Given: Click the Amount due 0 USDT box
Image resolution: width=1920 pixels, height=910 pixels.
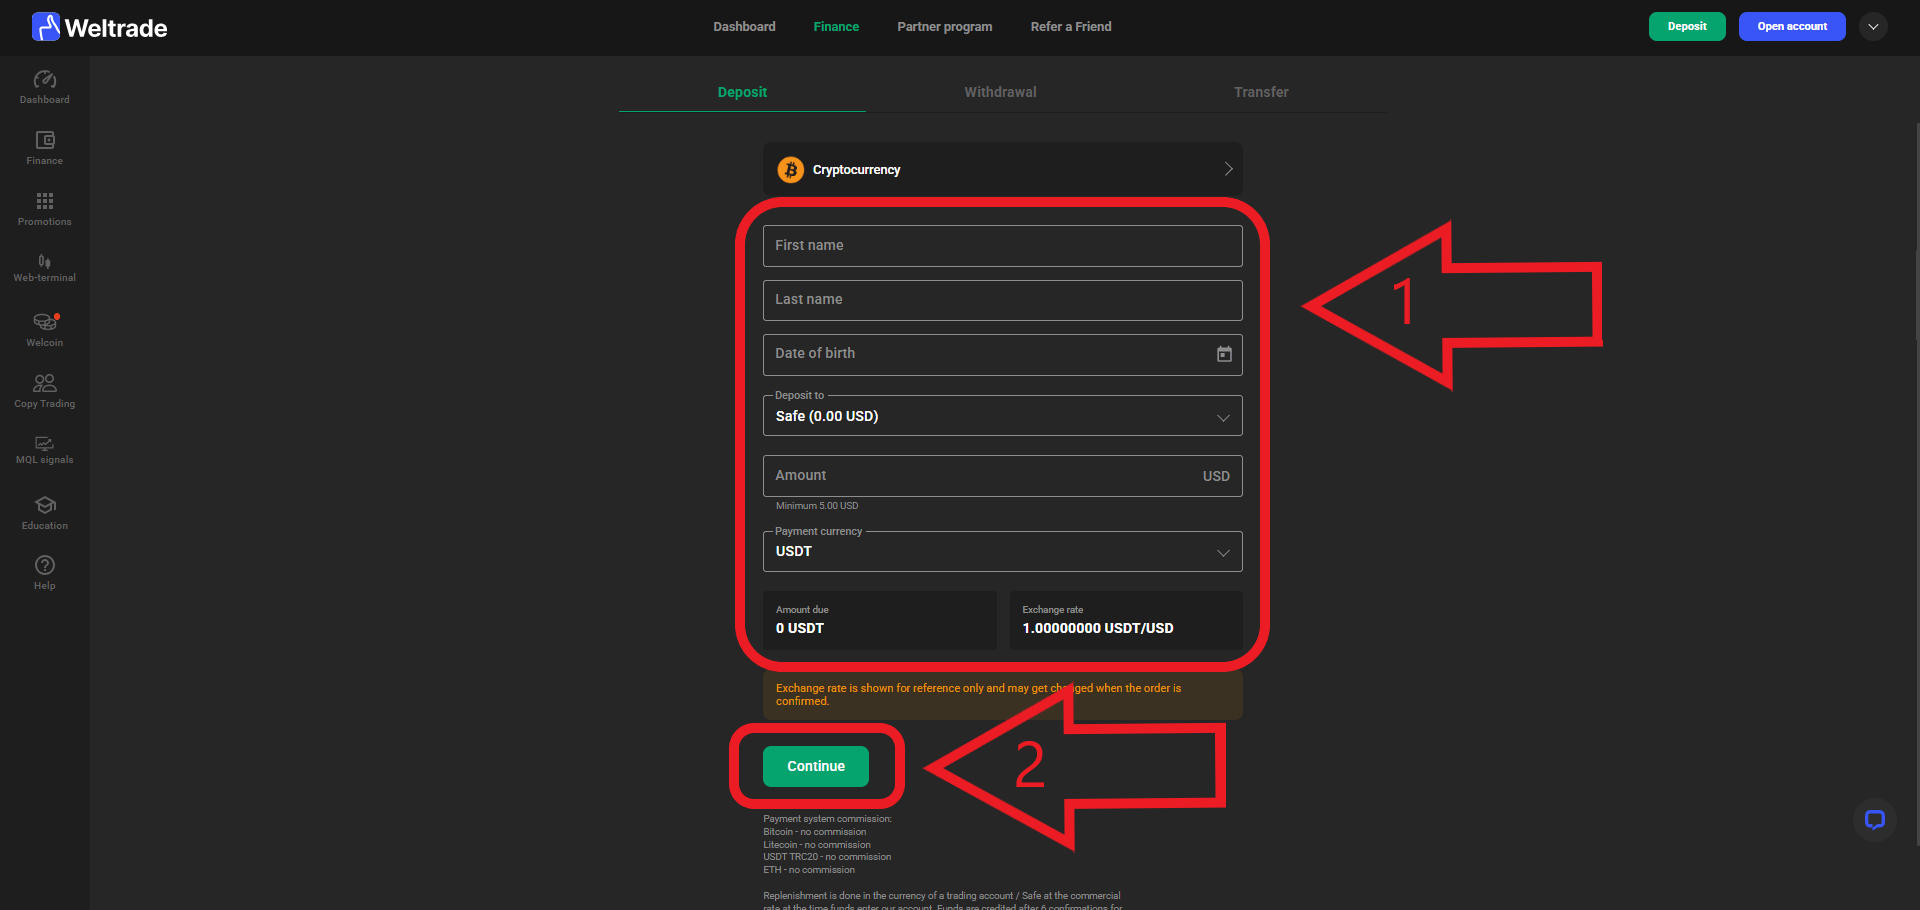Looking at the screenshot, I should coord(880,620).
